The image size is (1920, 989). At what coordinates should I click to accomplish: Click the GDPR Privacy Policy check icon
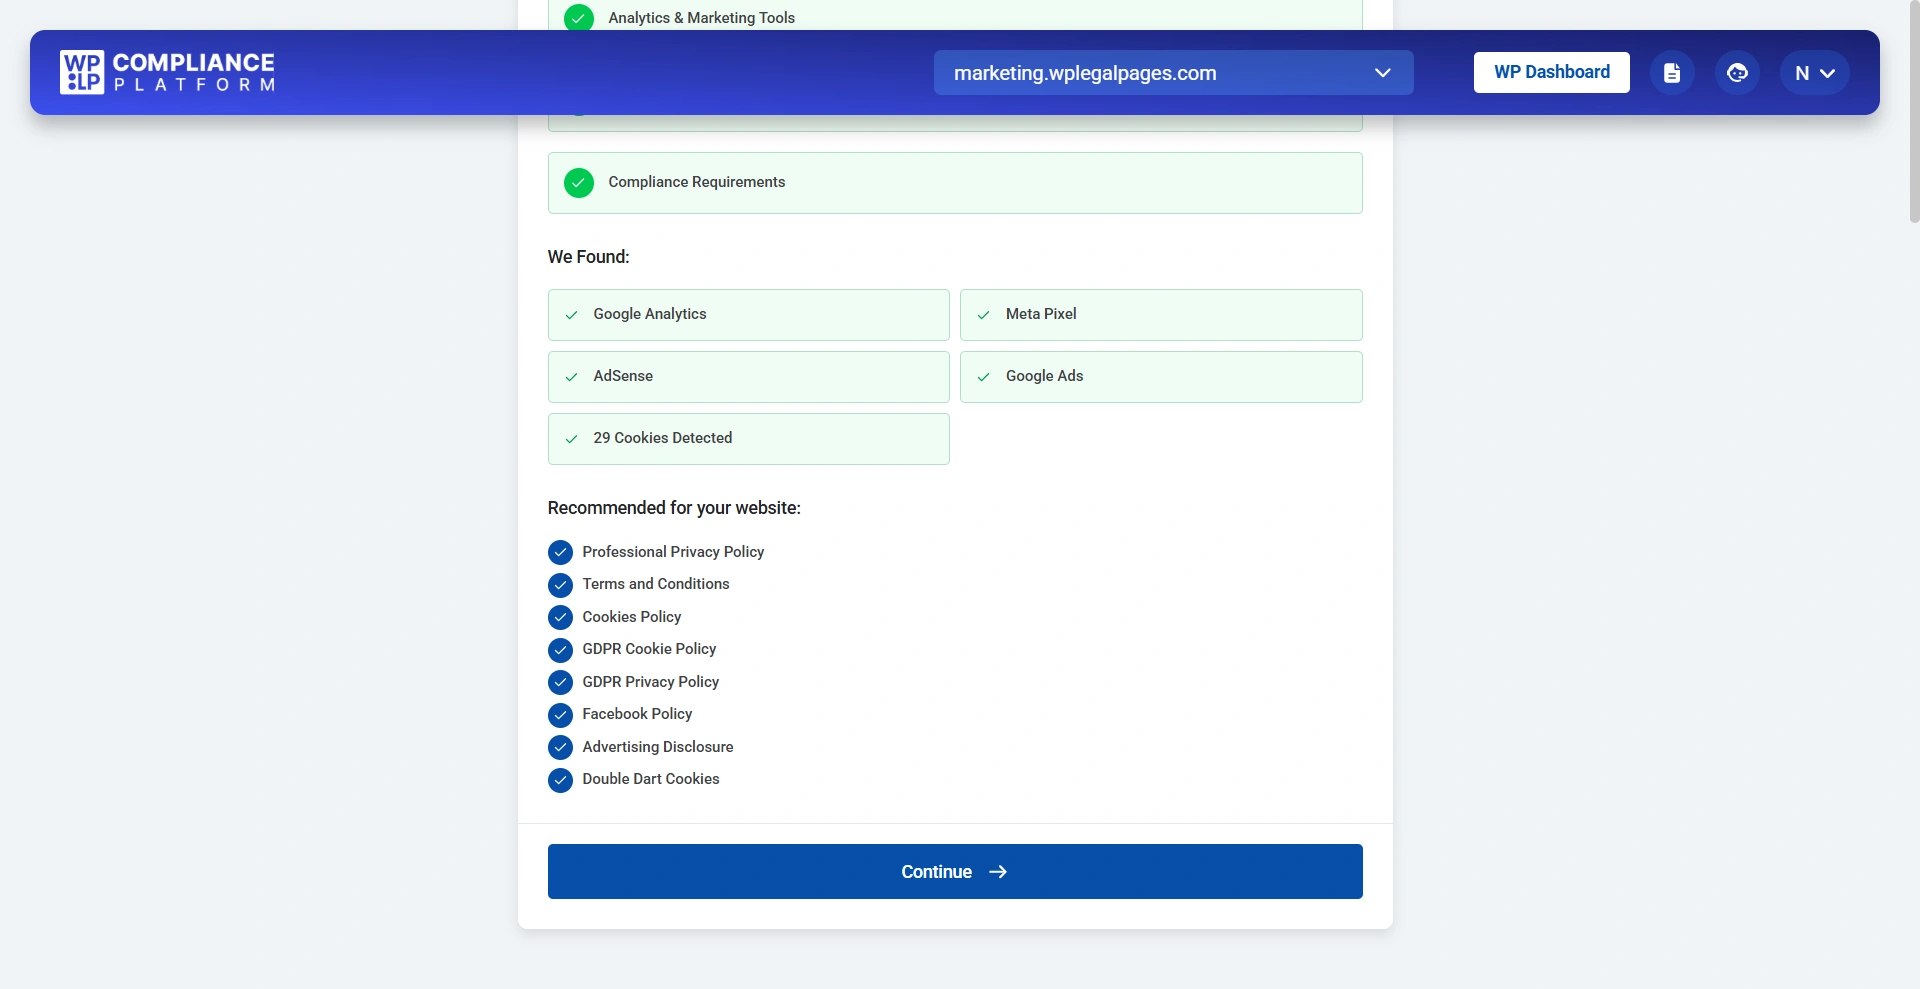click(560, 682)
